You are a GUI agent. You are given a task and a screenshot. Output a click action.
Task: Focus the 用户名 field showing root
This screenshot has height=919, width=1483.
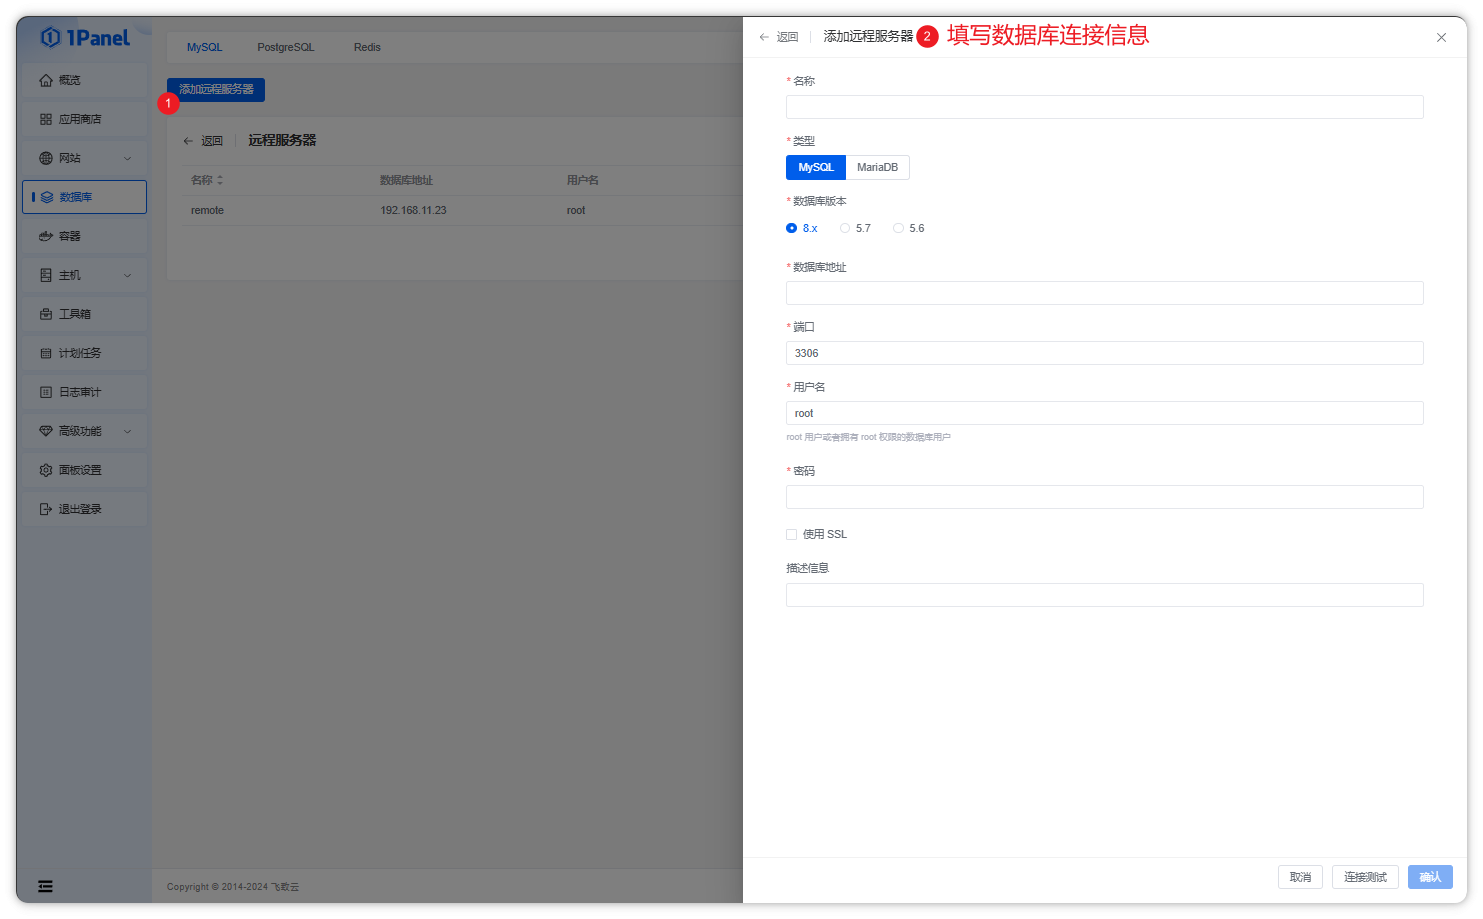1104,413
